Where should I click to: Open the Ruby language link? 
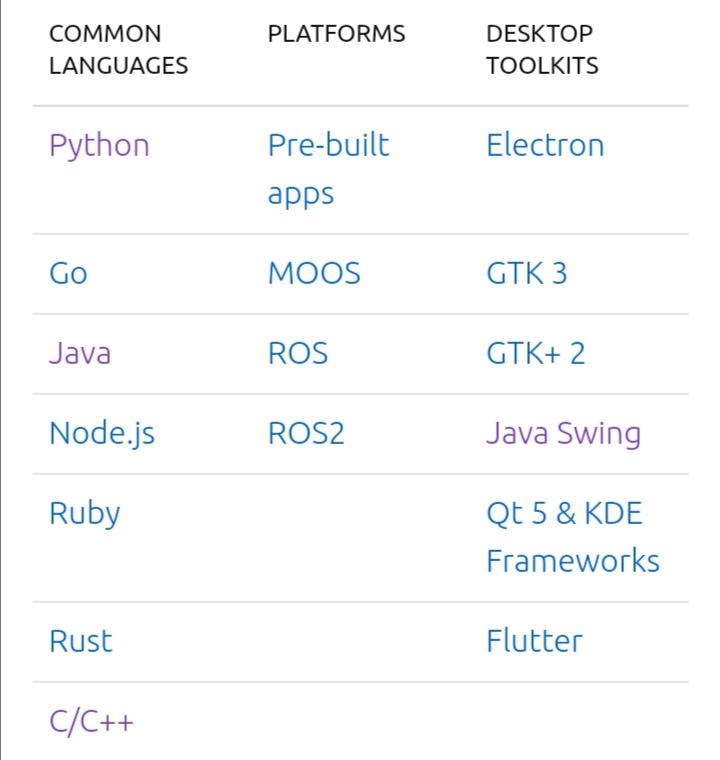[x=84, y=514]
